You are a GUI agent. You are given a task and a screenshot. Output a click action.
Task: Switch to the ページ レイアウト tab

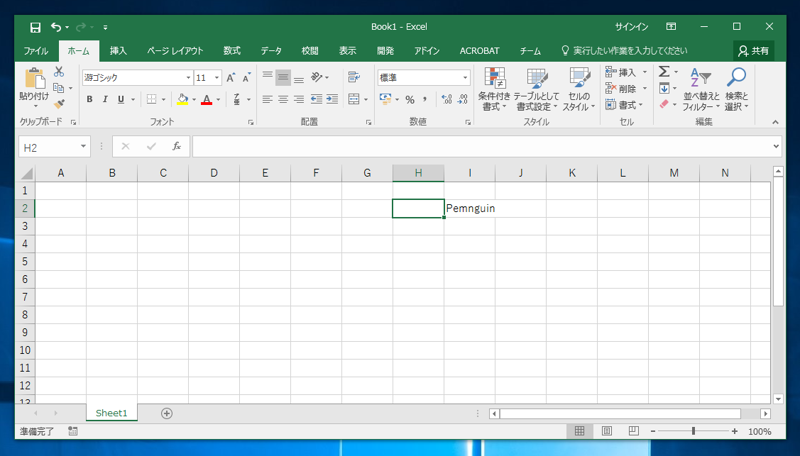(175, 50)
